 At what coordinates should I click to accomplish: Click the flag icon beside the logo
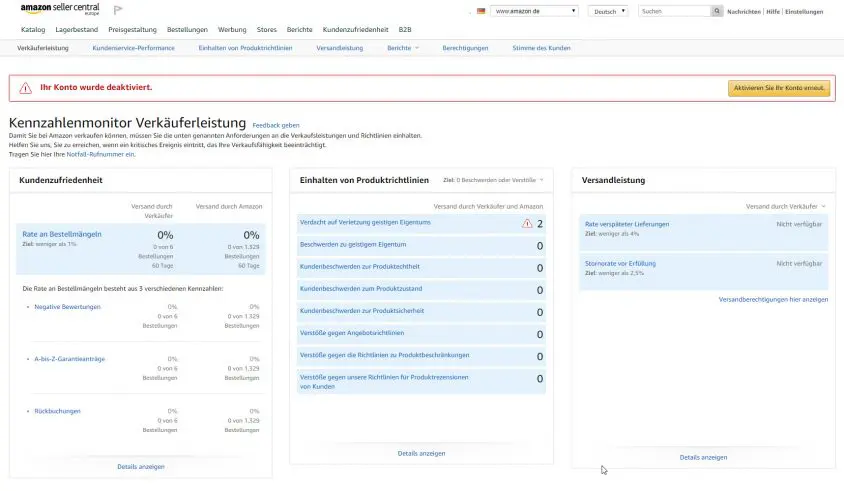click(x=118, y=10)
